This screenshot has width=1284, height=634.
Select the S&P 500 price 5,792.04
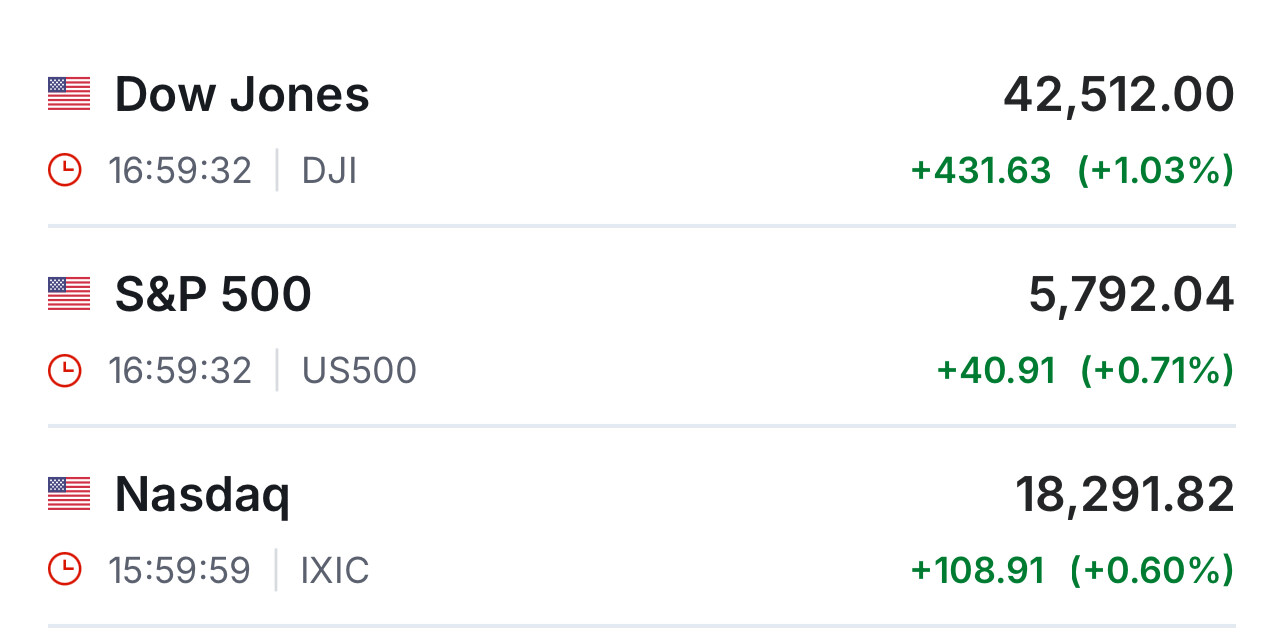[x=1131, y=295]
